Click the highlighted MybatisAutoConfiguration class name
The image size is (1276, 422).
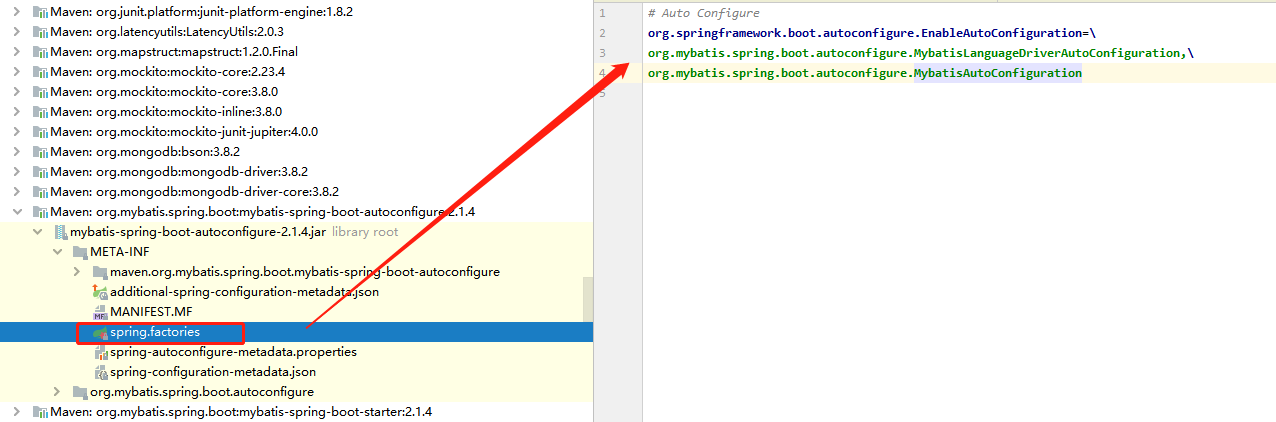coord(998,73)
